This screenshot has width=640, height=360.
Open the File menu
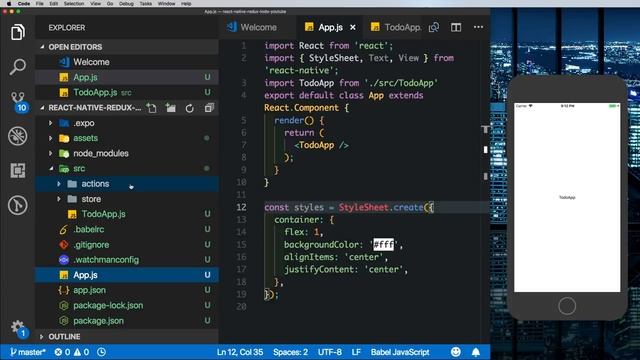pos(40,3)
